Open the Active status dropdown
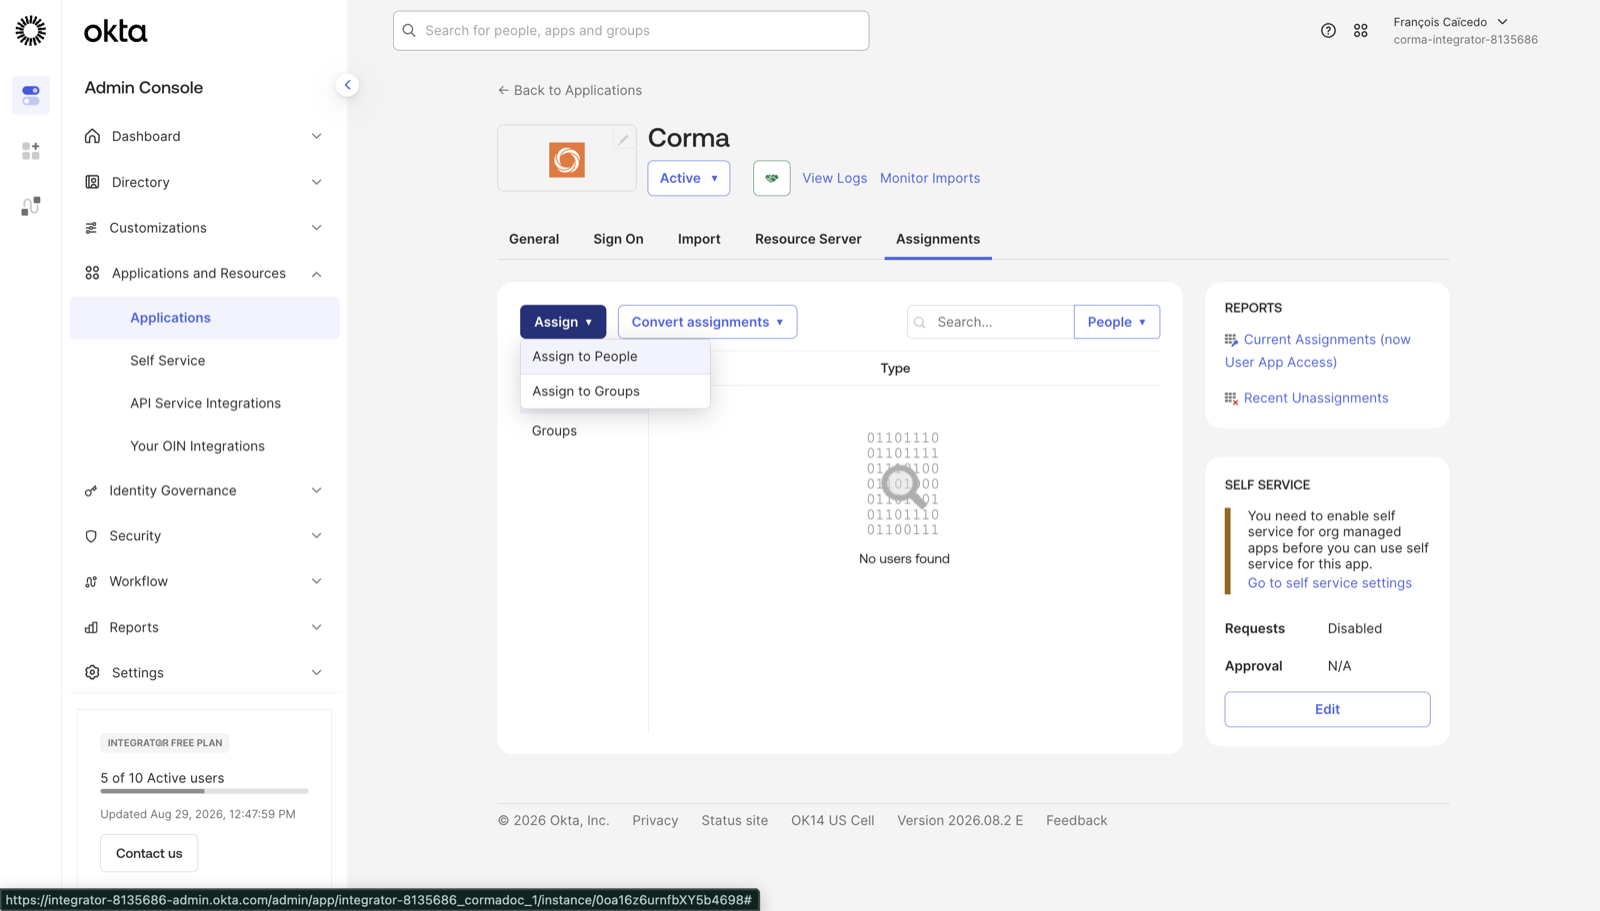Viewport: 1600px width, 911px height. [689, 178]
